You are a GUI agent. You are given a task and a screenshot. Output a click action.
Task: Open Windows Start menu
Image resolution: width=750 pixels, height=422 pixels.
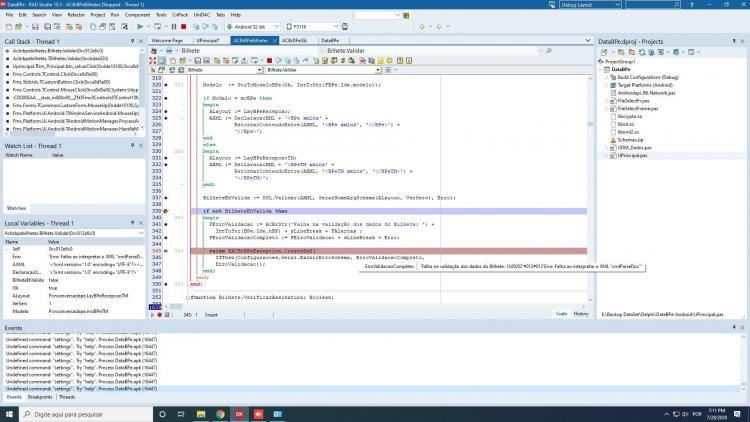[9, 414]
